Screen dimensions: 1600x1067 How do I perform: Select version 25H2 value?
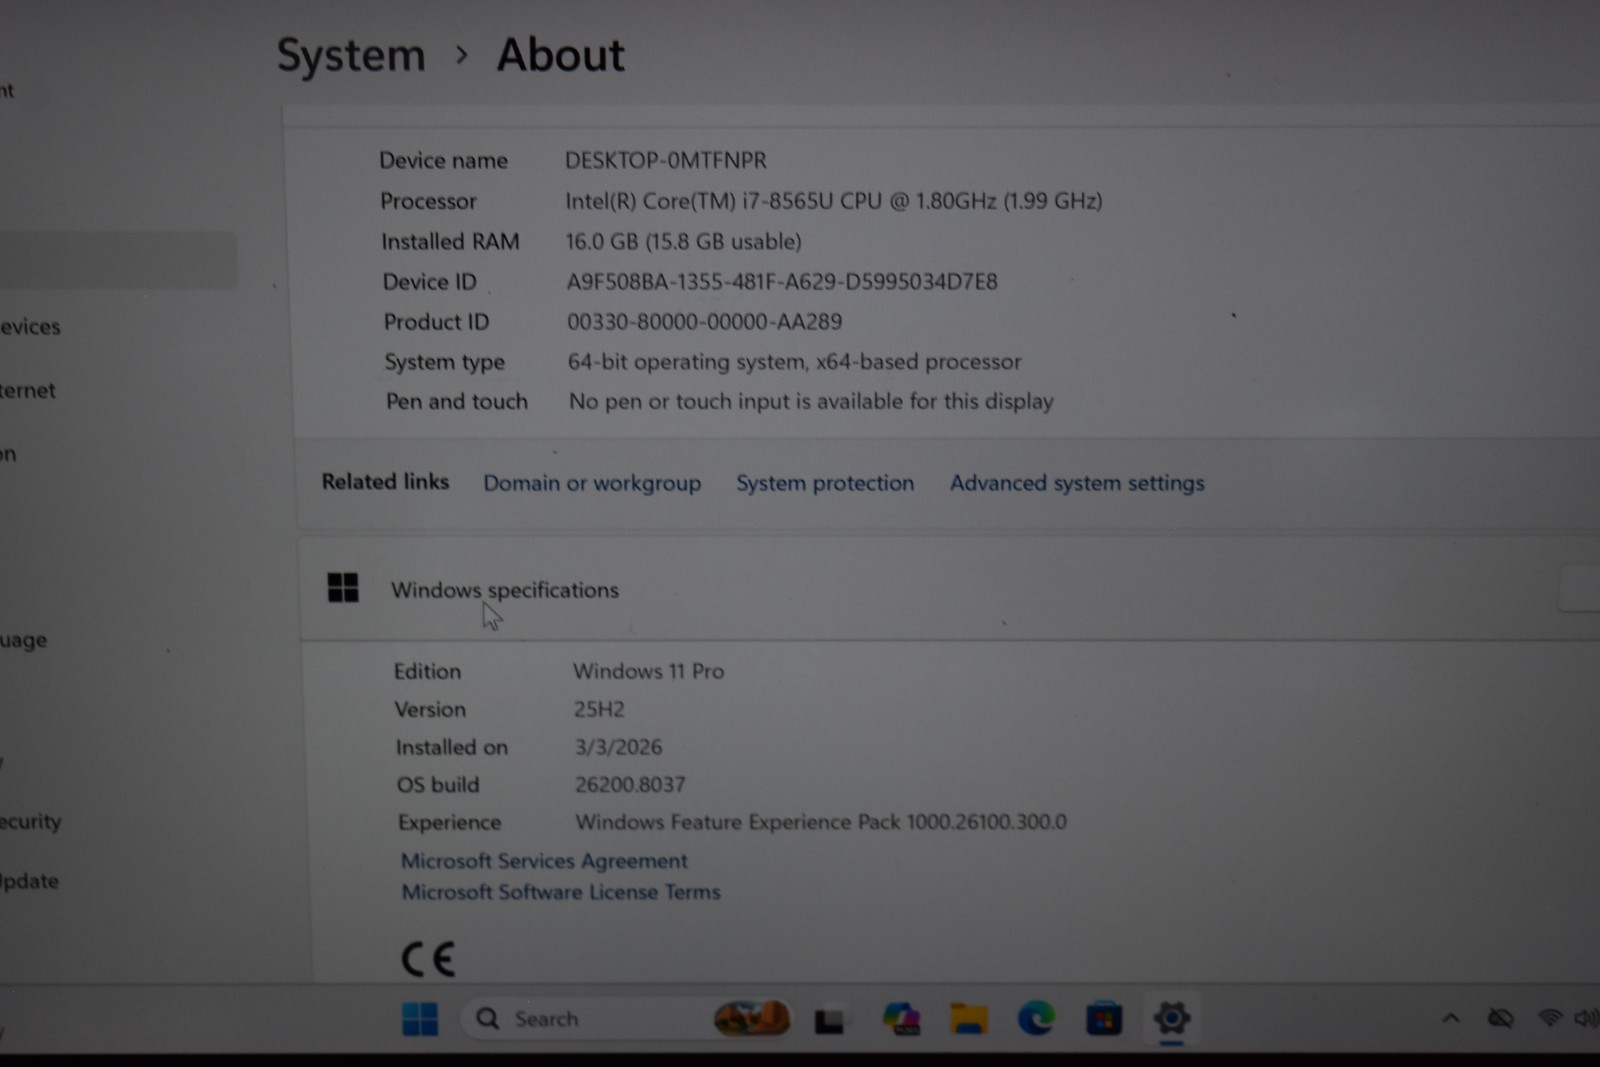click(599, 709)
